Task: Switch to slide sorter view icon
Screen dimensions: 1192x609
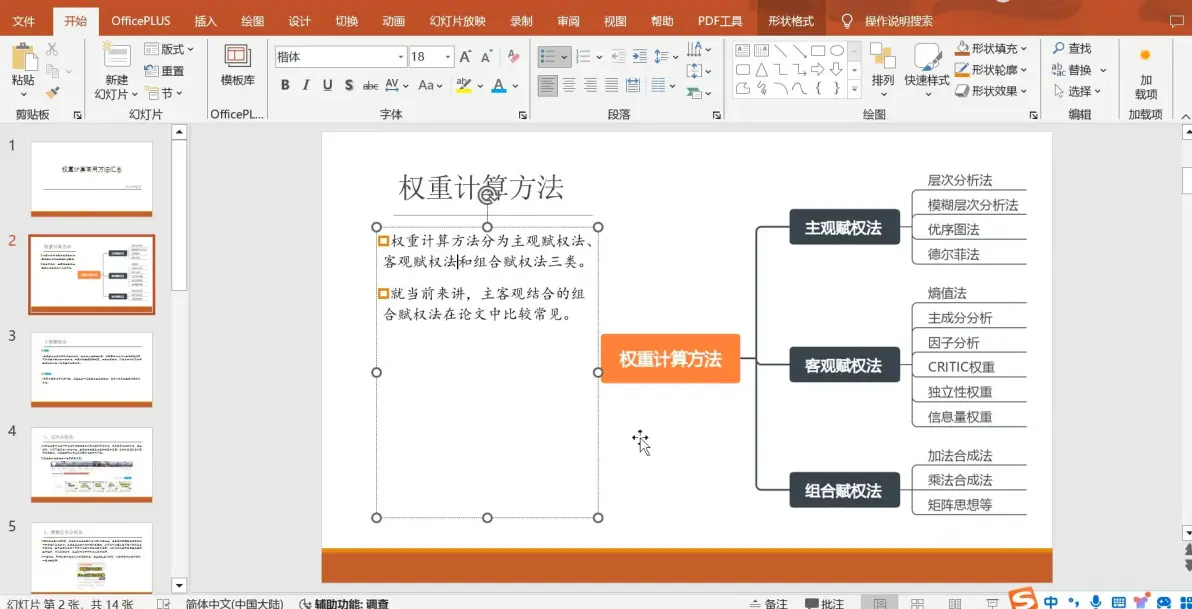Action: tap(918, 604)
